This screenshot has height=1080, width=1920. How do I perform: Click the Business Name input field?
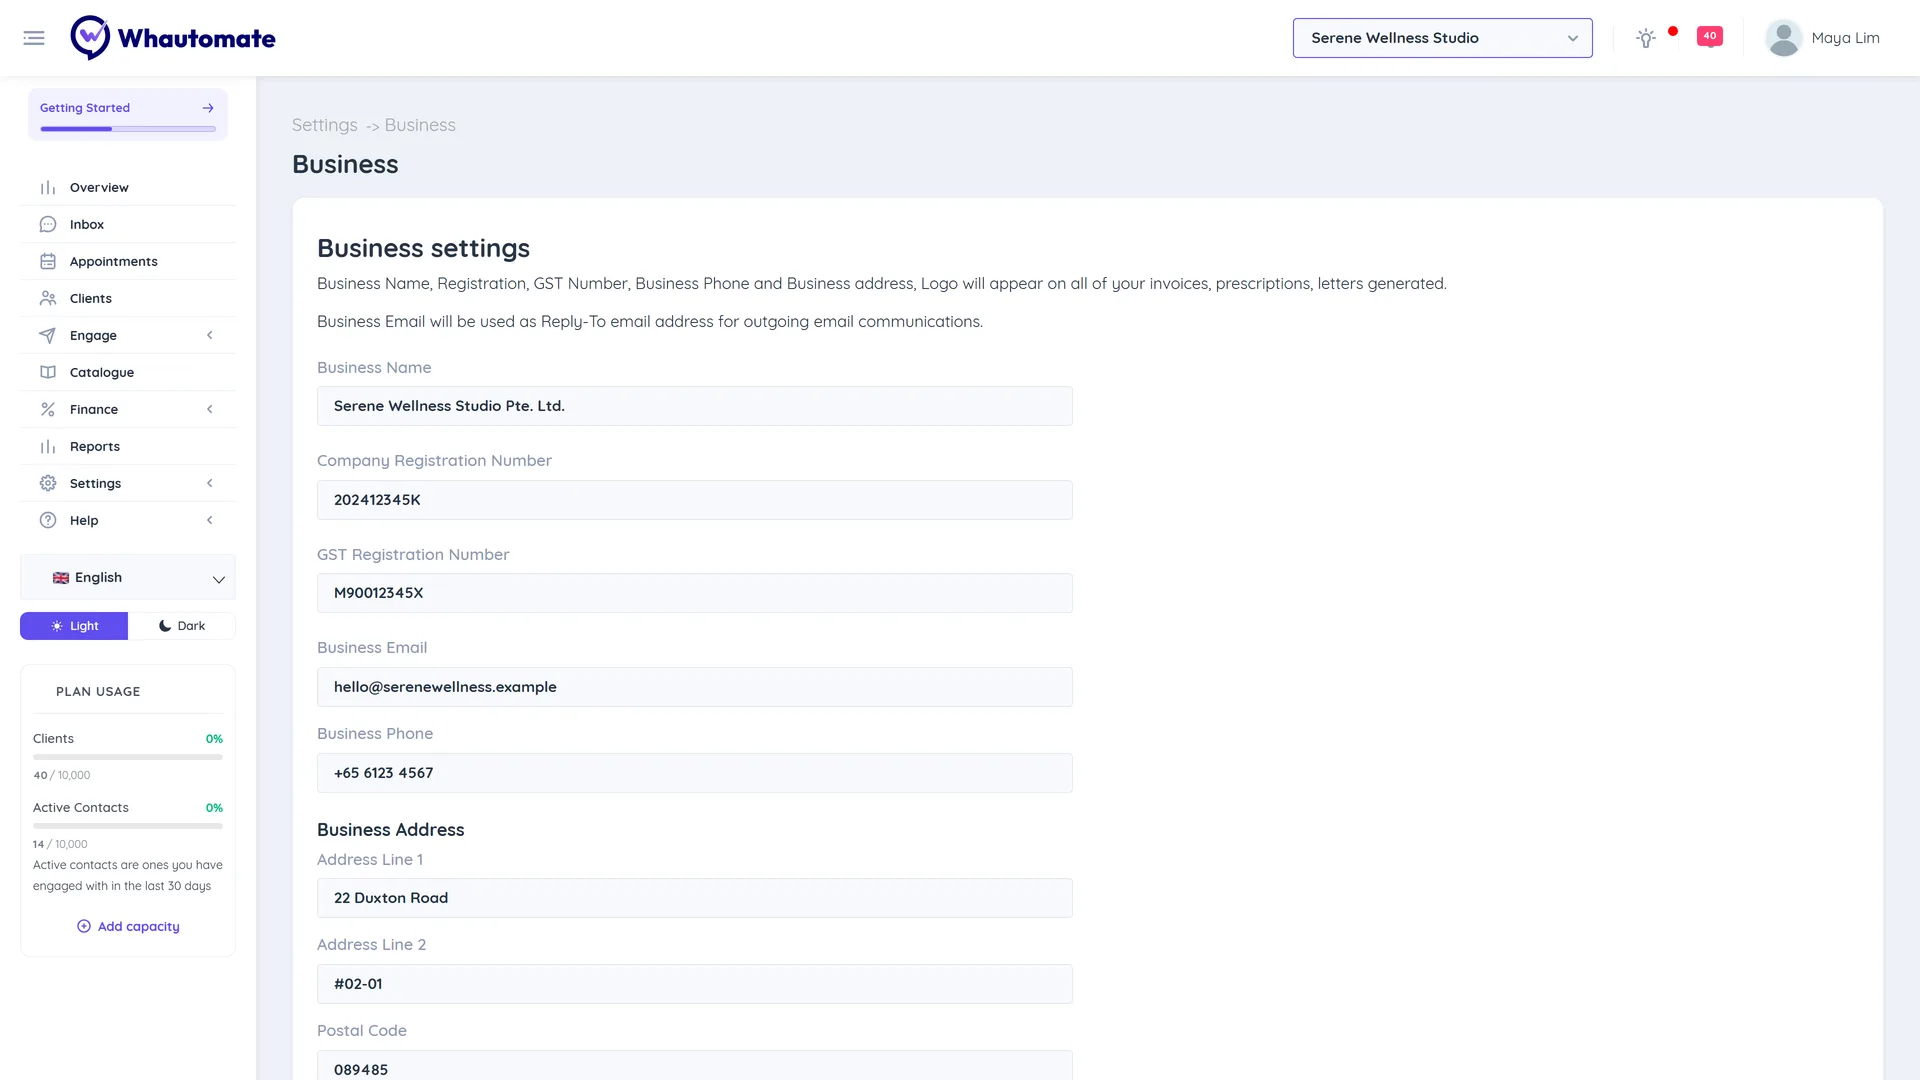click(694, 406)
